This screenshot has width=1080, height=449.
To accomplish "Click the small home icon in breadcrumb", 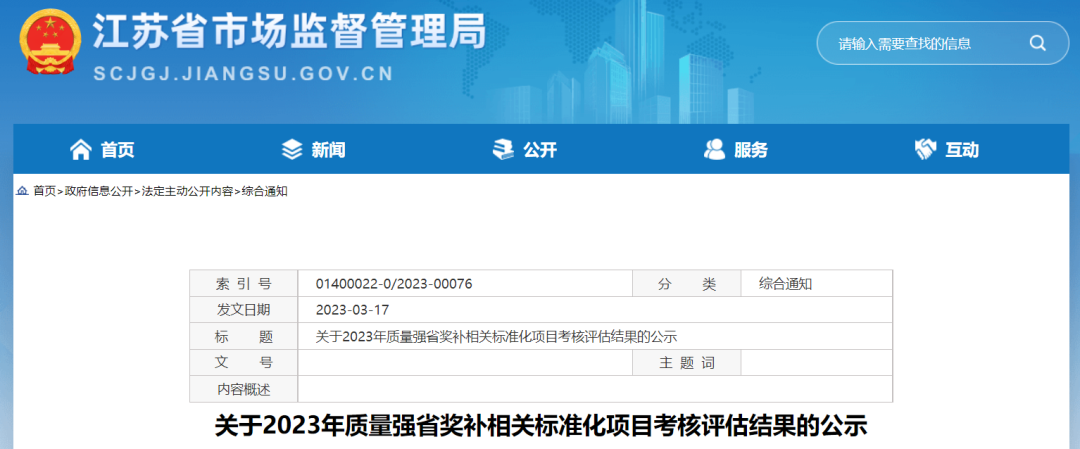I will click(x=23, y=191).
